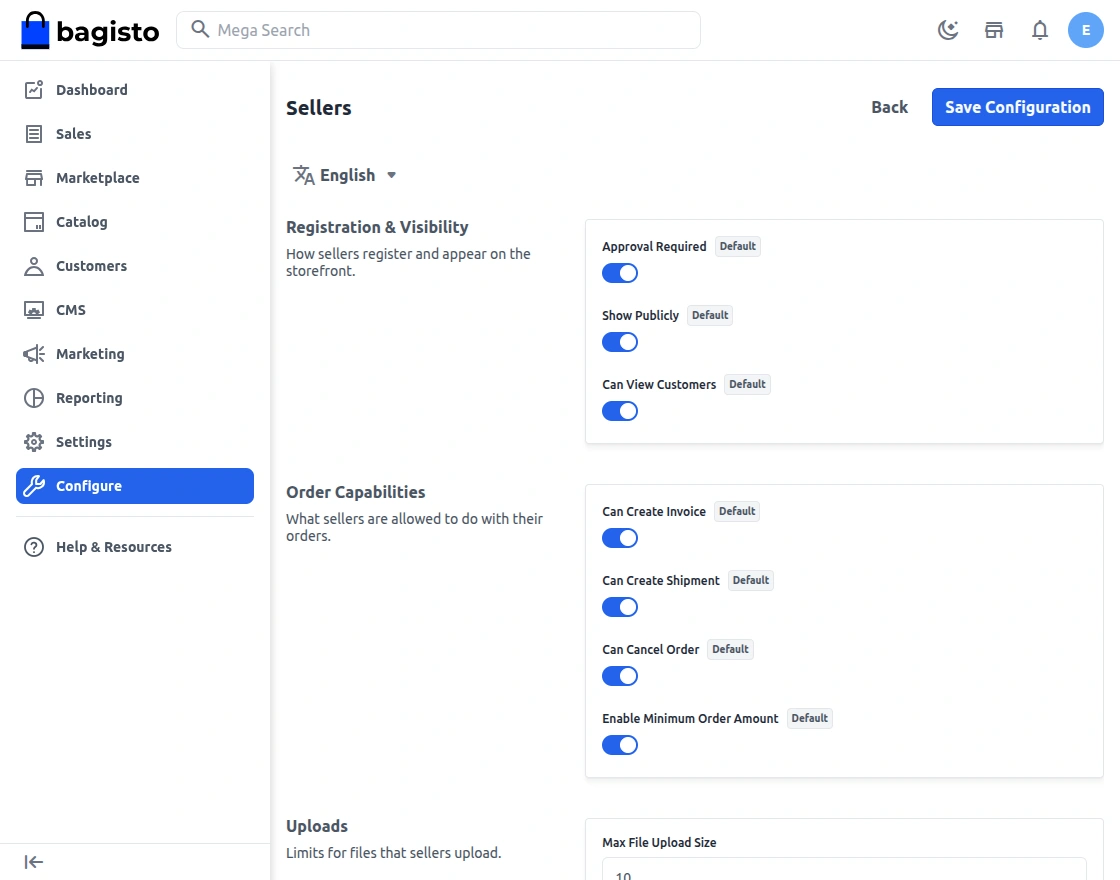The width and height of the screenshot is (1120, 880).
Task: Click the Marketplace store icon in sidebar
Action: (34, 178)
